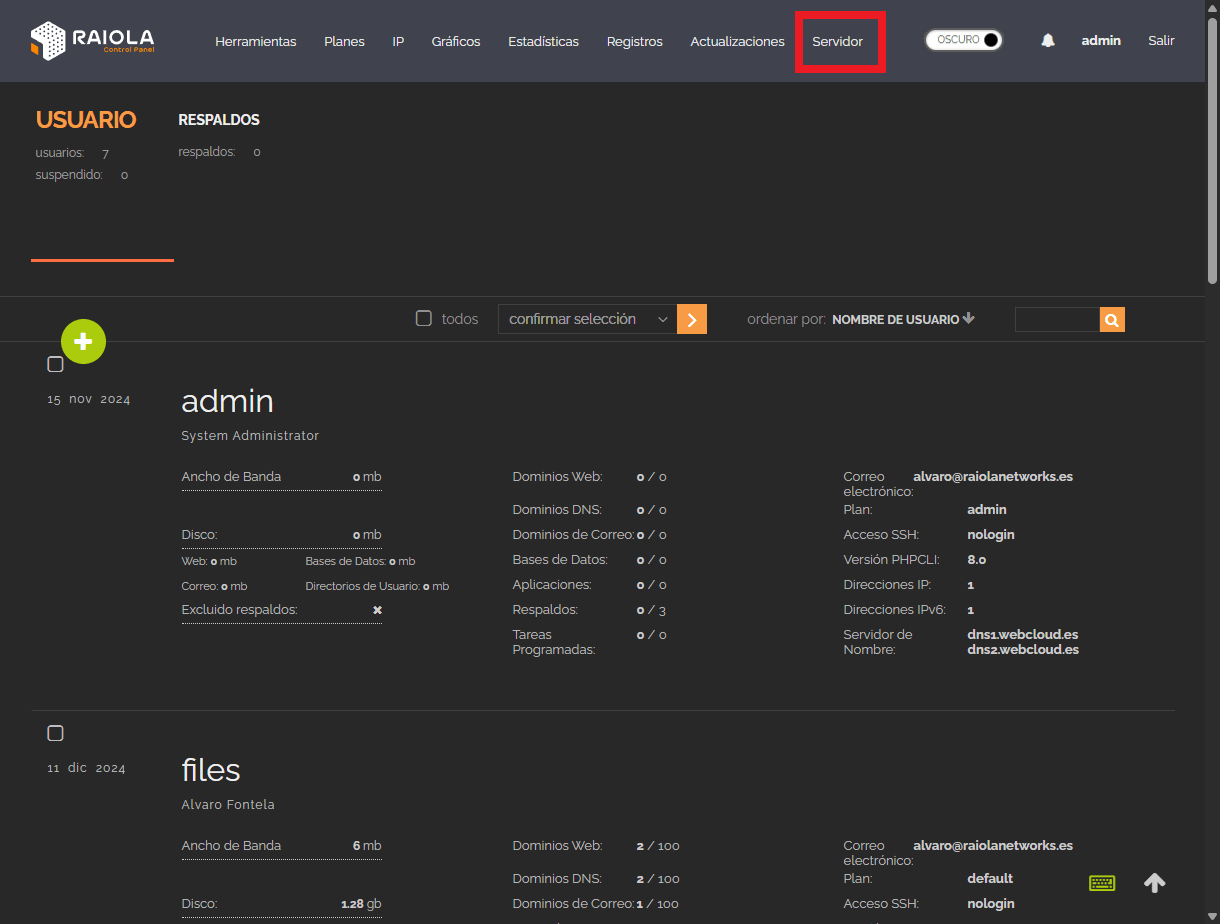Open the Servidor menu
This screenshot has width=1220, height=924.
coord(838,41)
